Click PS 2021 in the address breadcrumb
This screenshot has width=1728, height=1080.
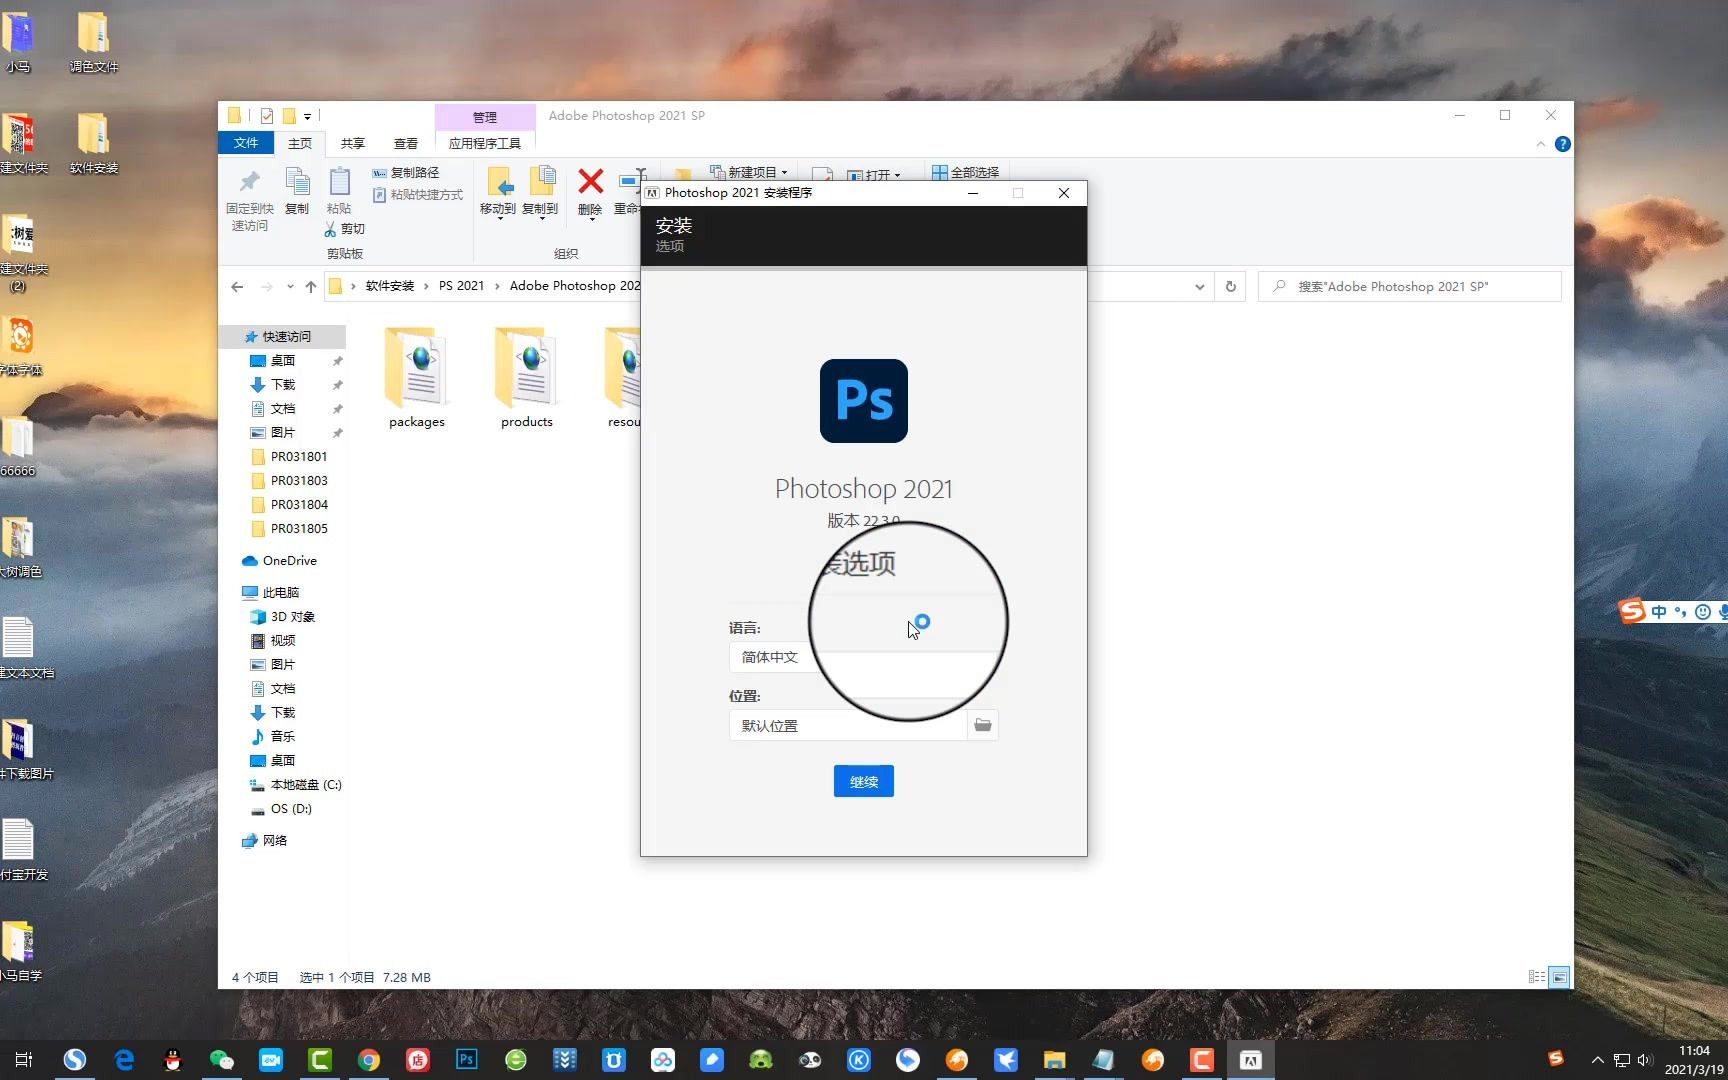tap(461, 286)
